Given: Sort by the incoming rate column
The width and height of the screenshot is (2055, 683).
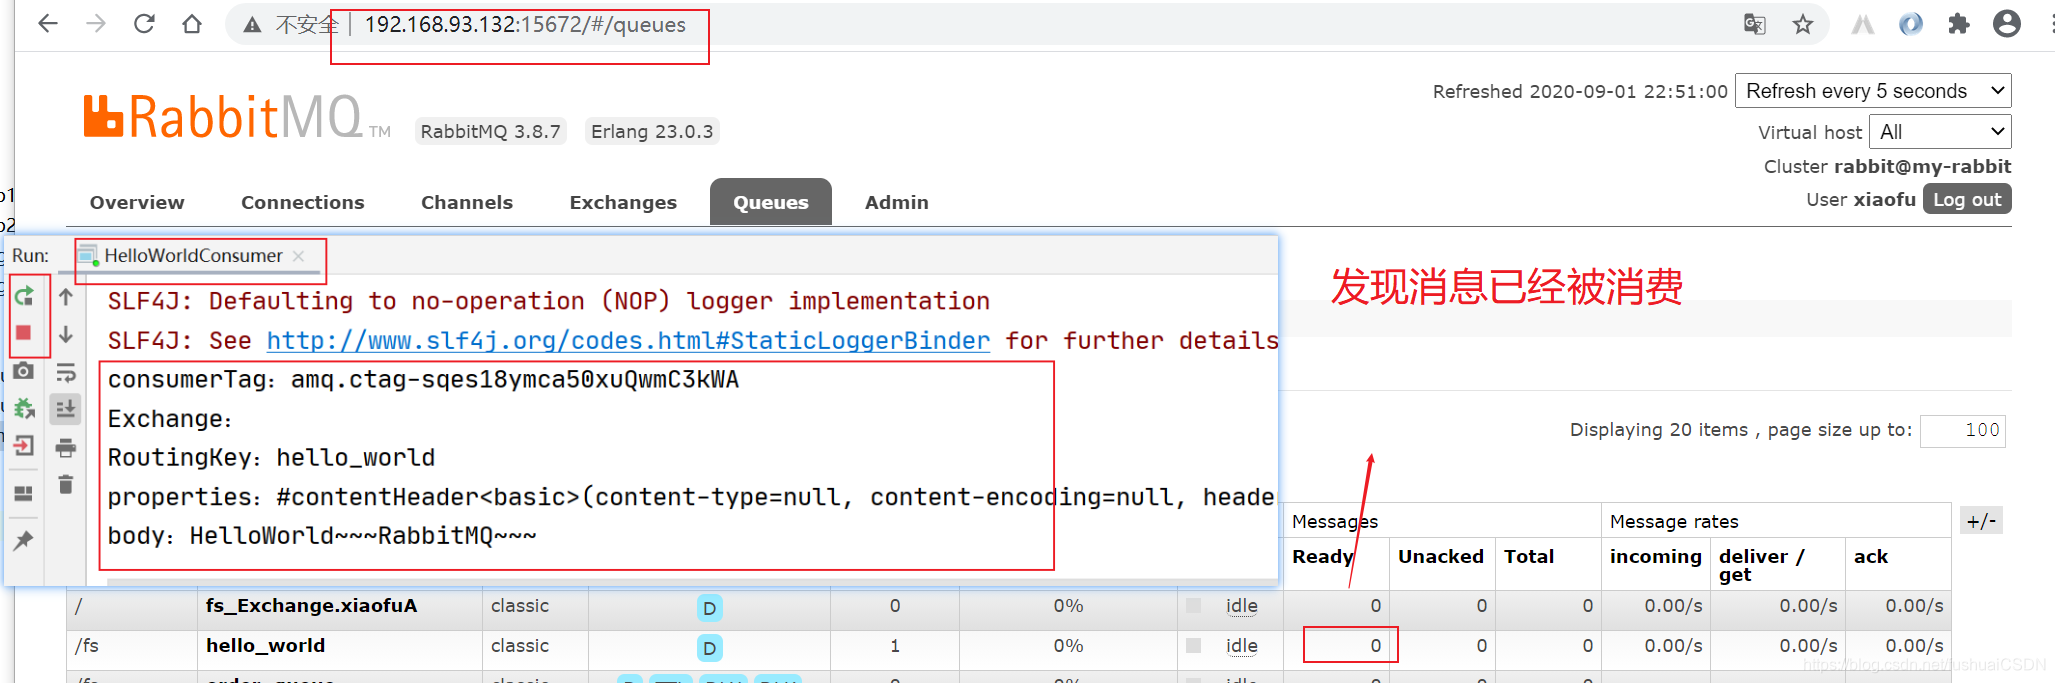Looking at the screenshot, I should click(1655, 557).
